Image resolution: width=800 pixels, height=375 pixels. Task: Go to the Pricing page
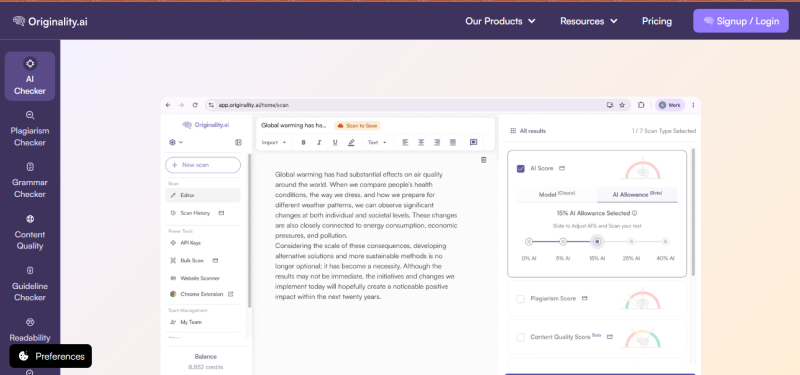pyautogui.click(x=657, y=21)
